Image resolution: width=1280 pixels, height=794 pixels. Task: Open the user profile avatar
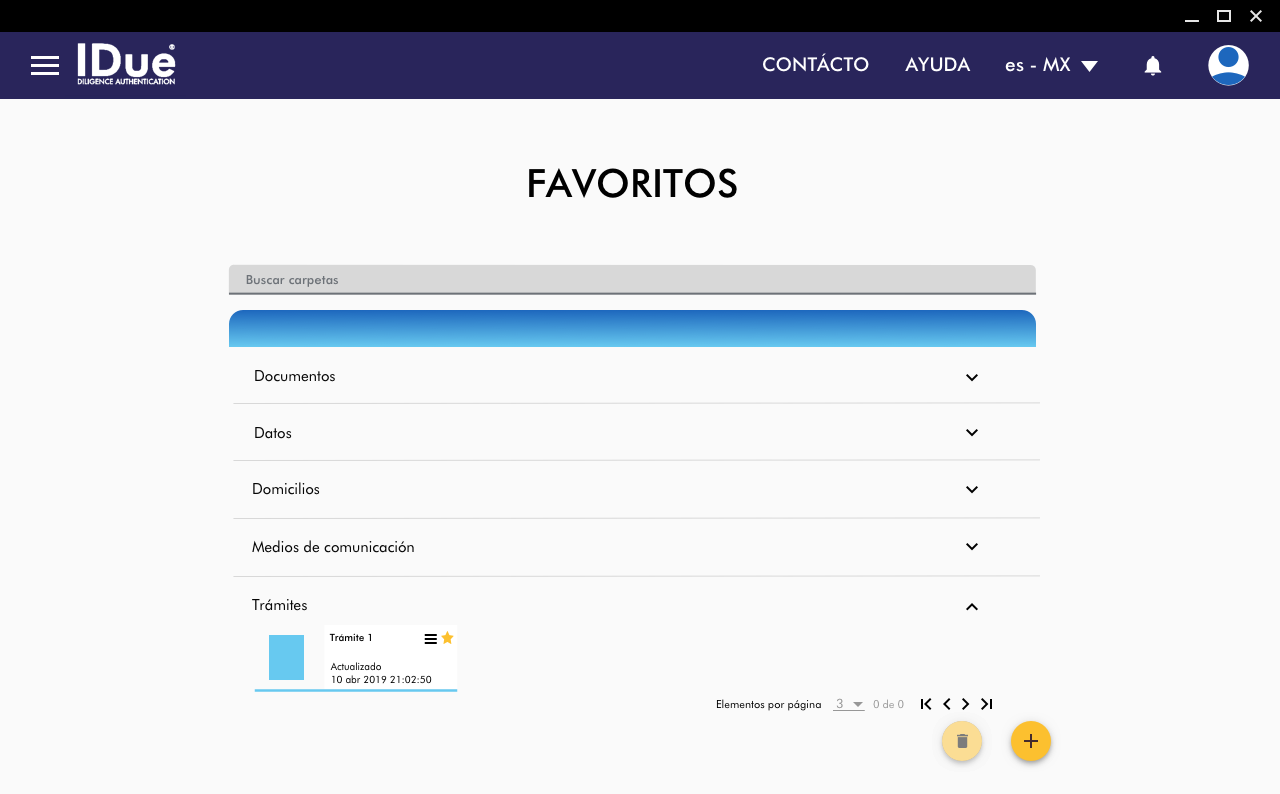[1228, 65]
